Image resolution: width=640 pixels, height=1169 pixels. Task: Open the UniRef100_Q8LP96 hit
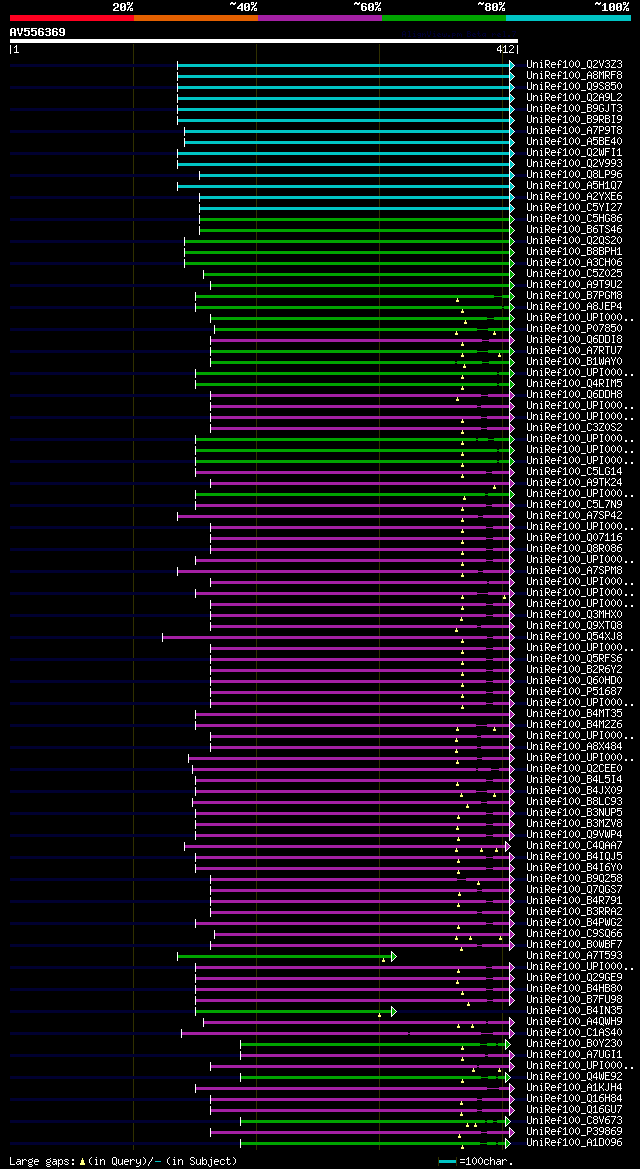(x=574, y=175)
